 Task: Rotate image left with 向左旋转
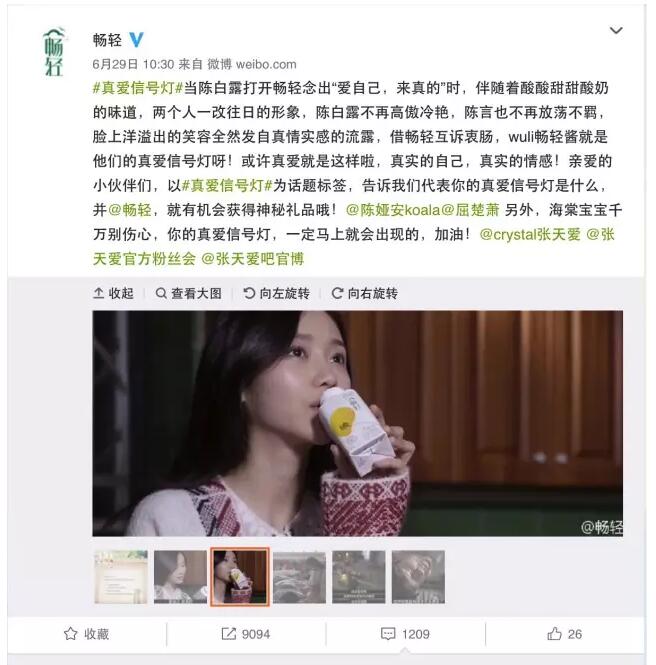pos(276,293)
